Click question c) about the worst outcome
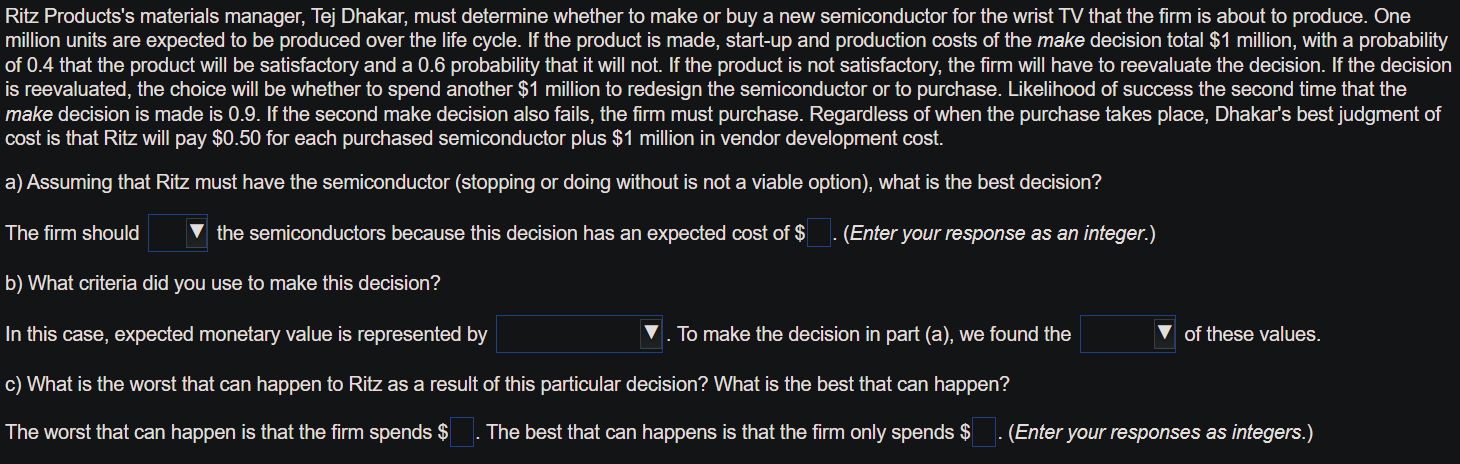1460x464 pixels. (x=507, y=383)
